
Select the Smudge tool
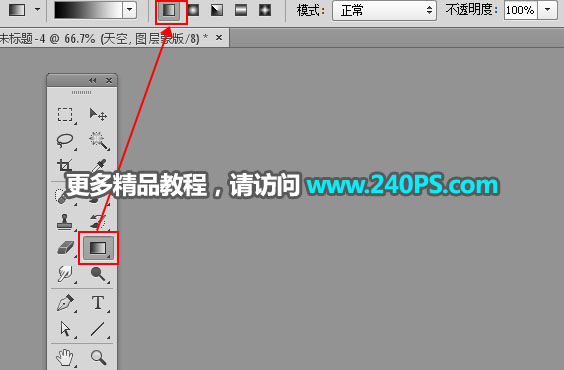(x=65, y=274)
